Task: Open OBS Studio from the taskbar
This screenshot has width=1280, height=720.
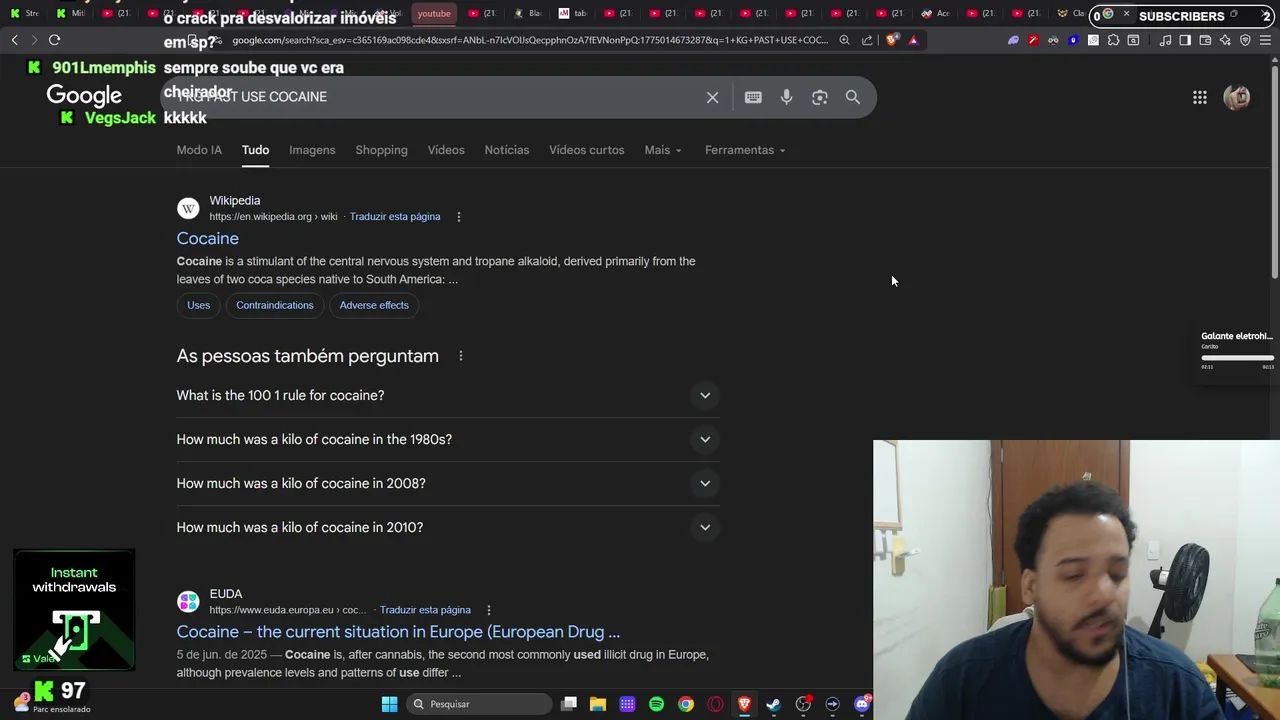Action: coord(803,704)
